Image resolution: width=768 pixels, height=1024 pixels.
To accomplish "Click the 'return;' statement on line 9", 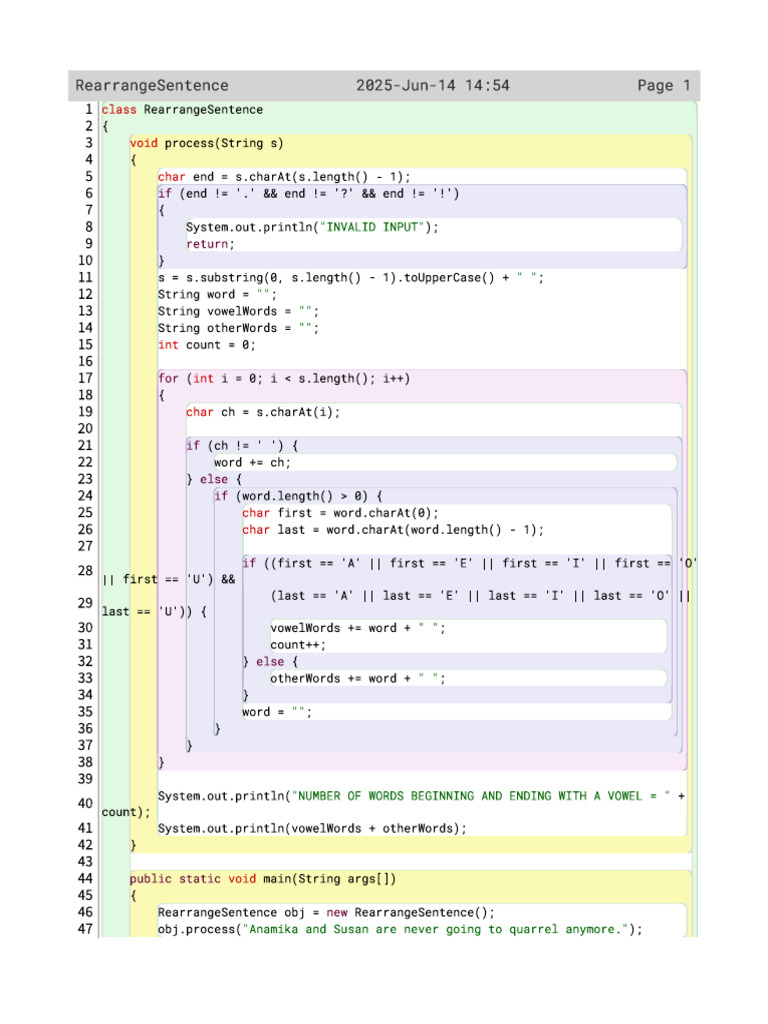I will pyautogui.click(x=210, y=244).
